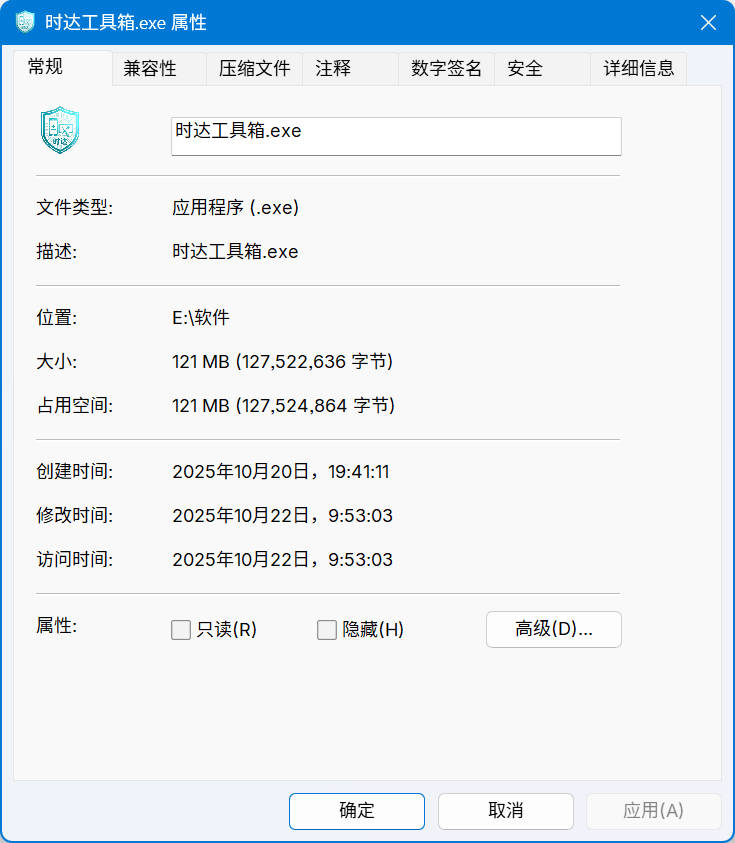Click the shield icon in the title bar
The width and height of the screenshot is (735, 843).
25,22
